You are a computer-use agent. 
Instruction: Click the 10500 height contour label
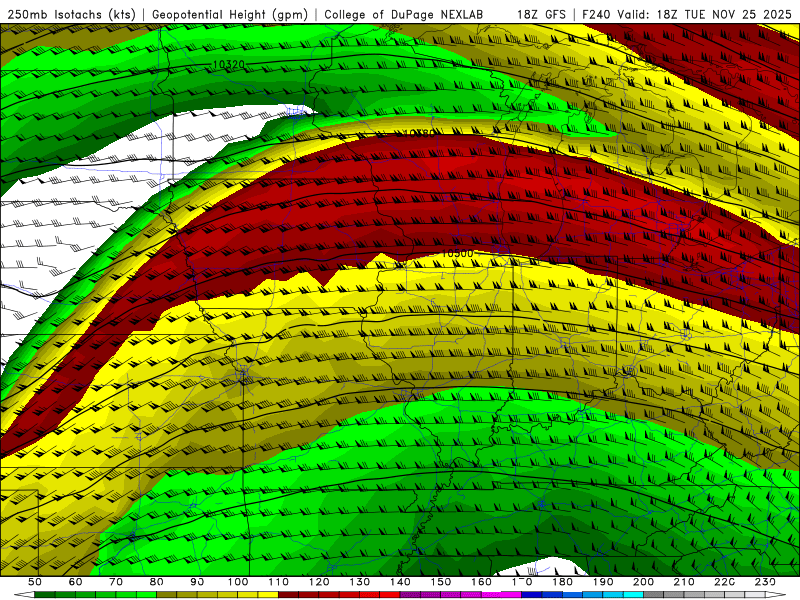(x=457, y=253)
